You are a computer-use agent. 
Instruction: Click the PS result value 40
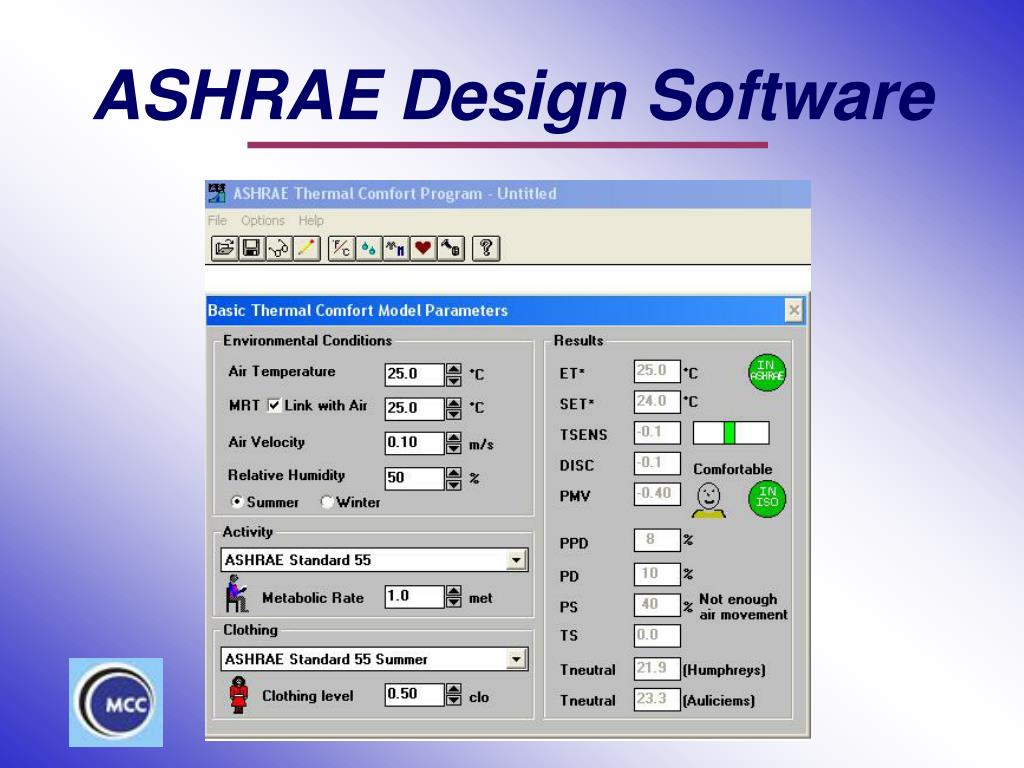[657, 605]
